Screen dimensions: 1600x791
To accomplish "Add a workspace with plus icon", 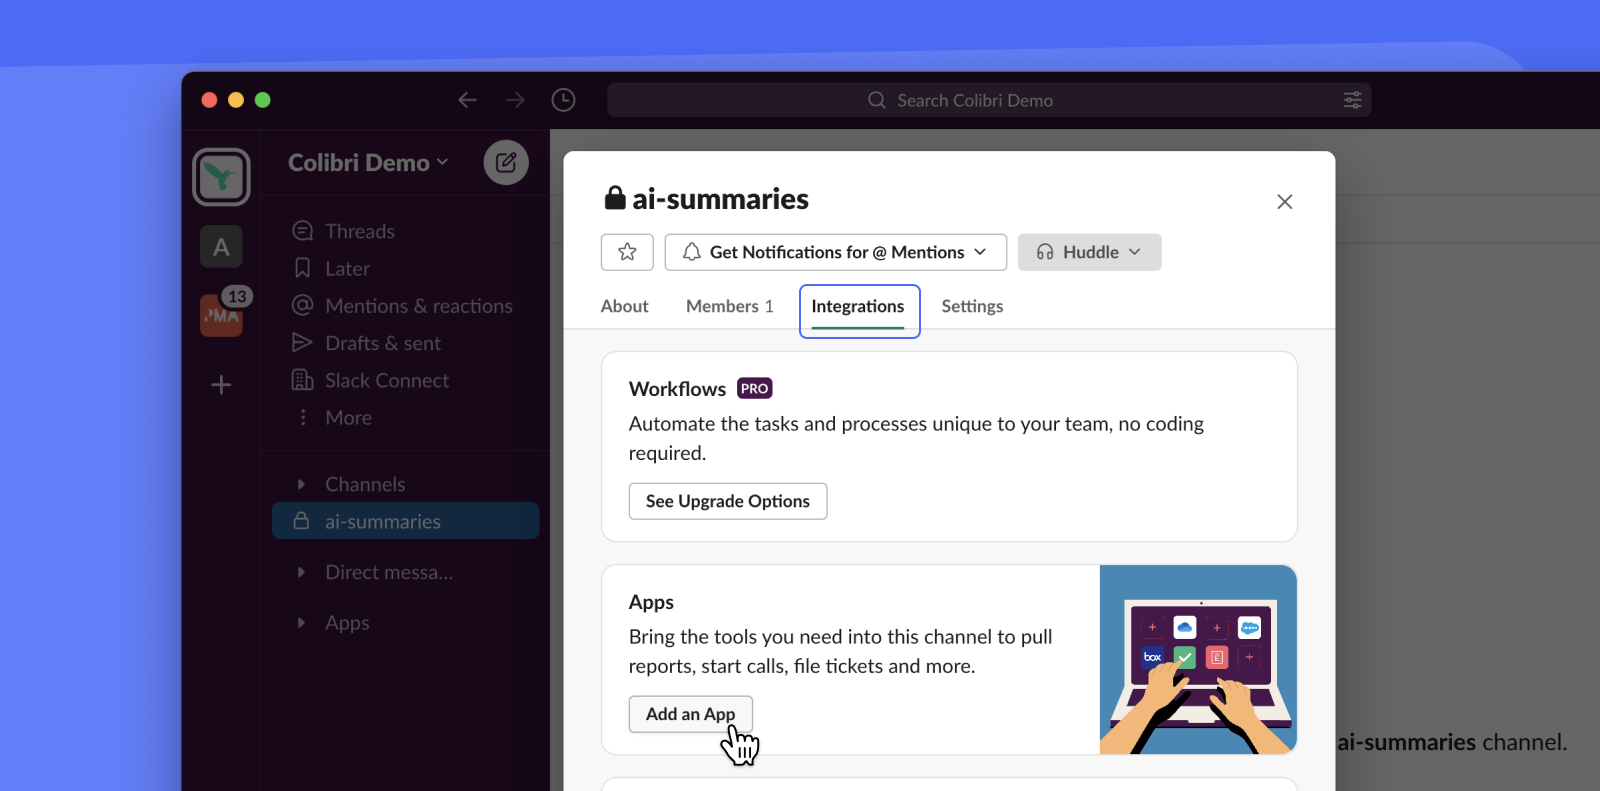I will 221,385.
